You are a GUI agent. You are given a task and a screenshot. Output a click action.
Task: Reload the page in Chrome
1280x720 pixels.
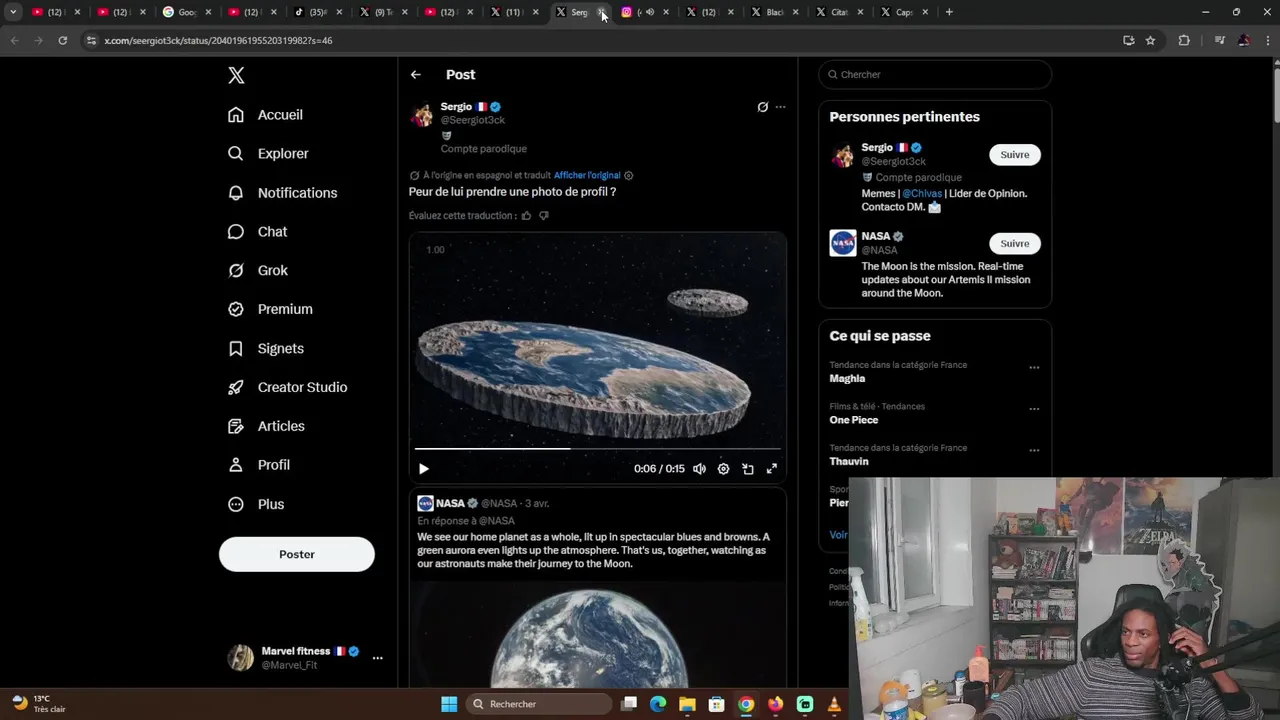point(62,41)
